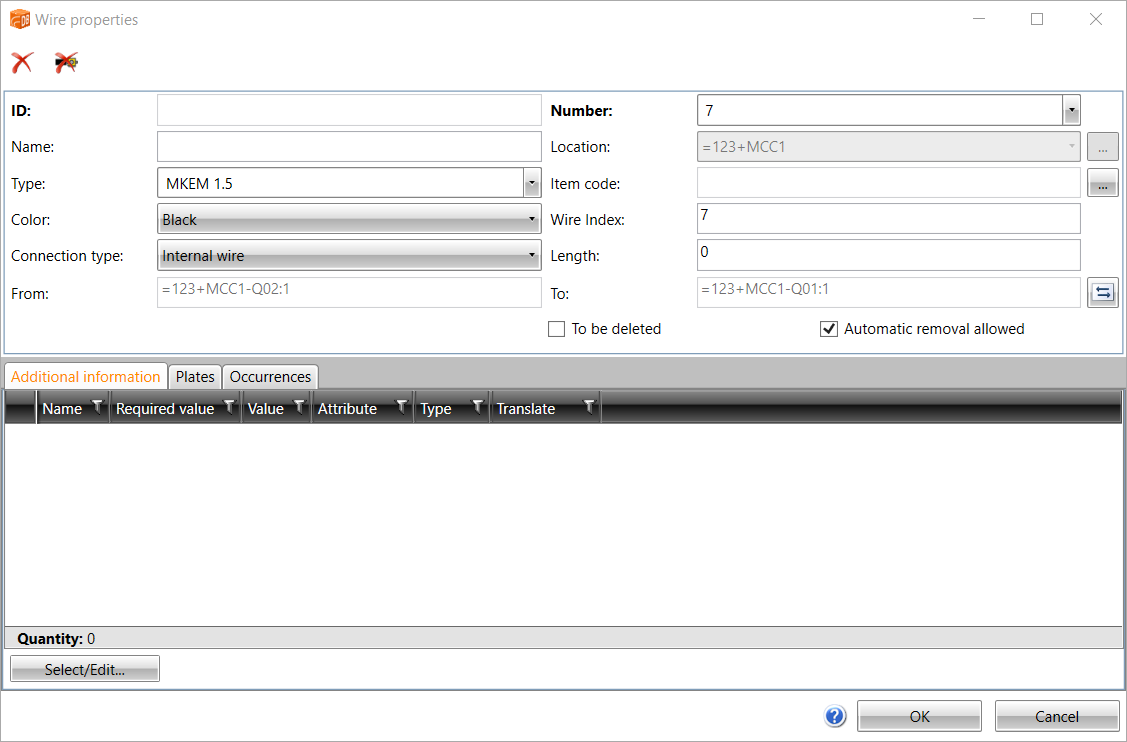Open the blue help question mark icon

836,716
